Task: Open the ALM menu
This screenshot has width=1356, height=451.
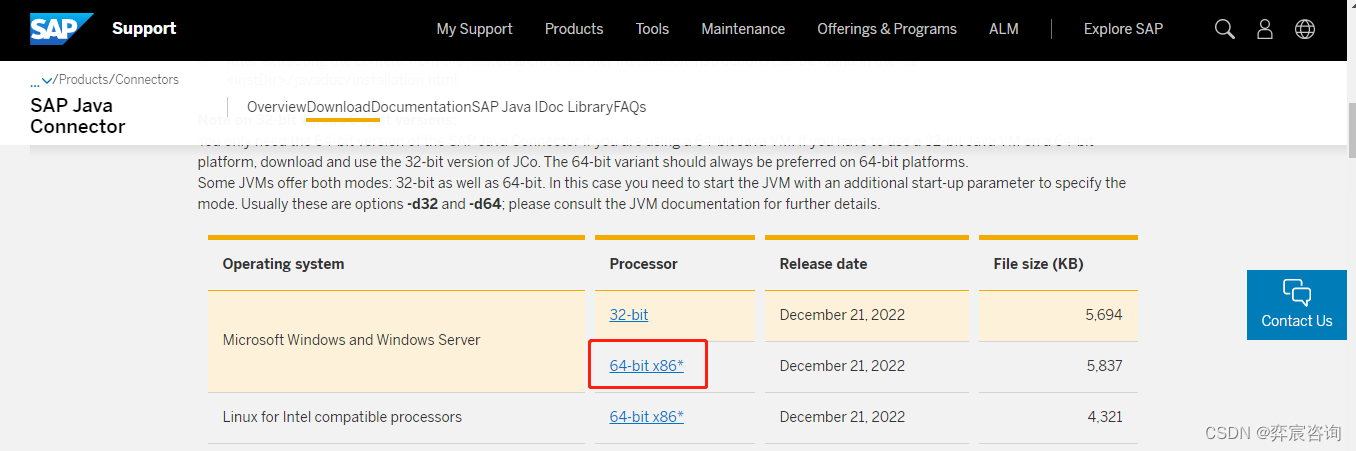Action: click(x=1004, y=29)
